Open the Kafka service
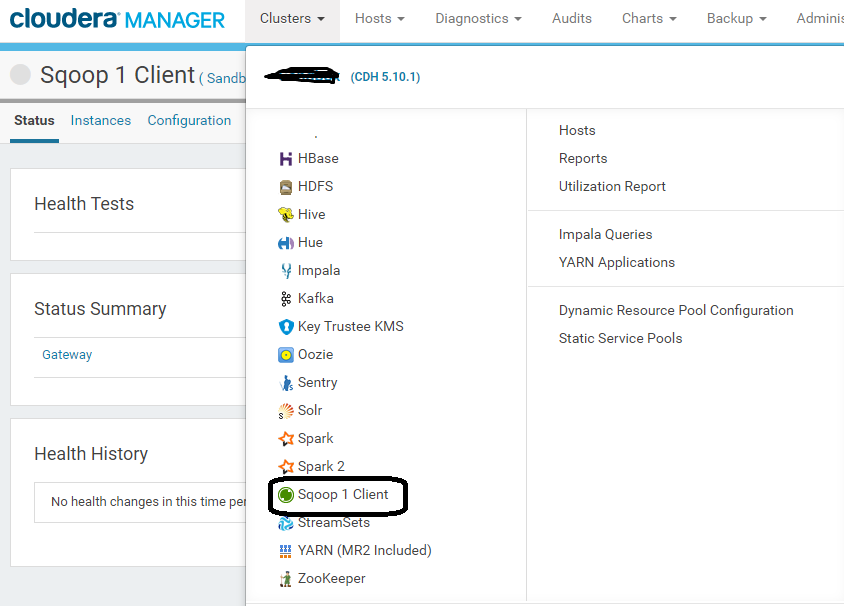This screenshot has width=844, height=606. tap(285, 298)
